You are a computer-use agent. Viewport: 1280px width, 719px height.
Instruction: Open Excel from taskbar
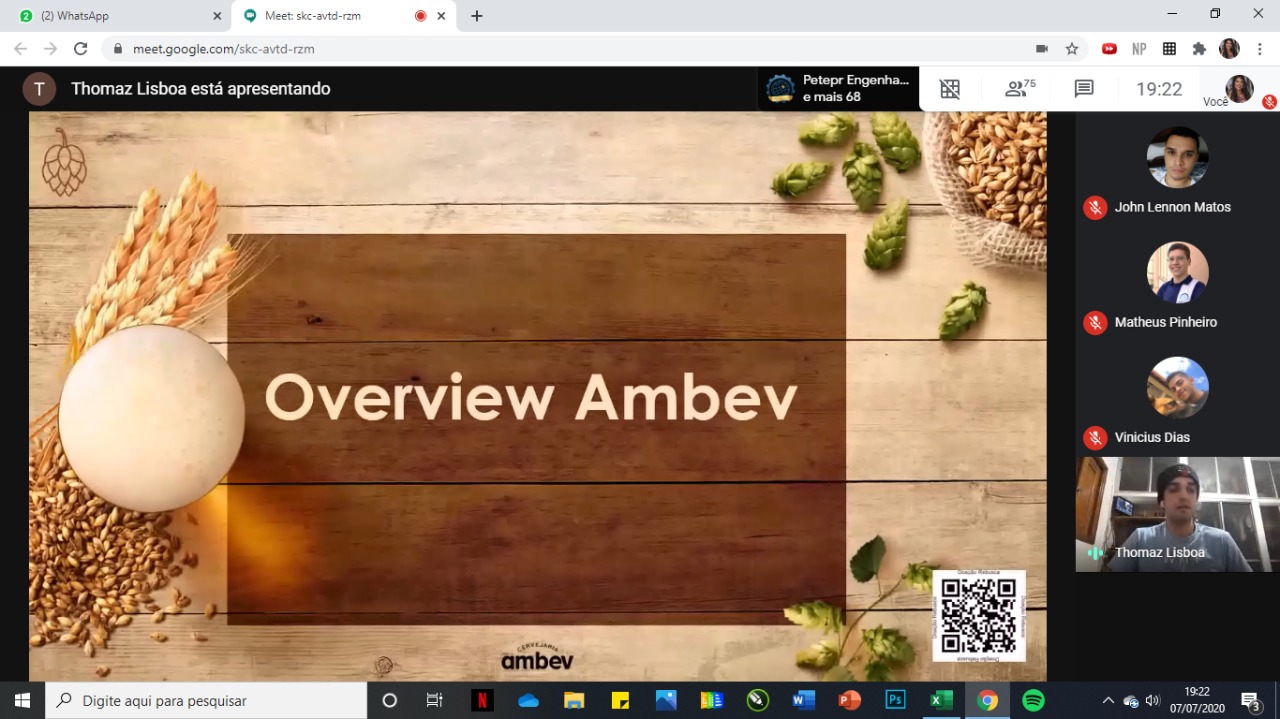tap(942, 700)
